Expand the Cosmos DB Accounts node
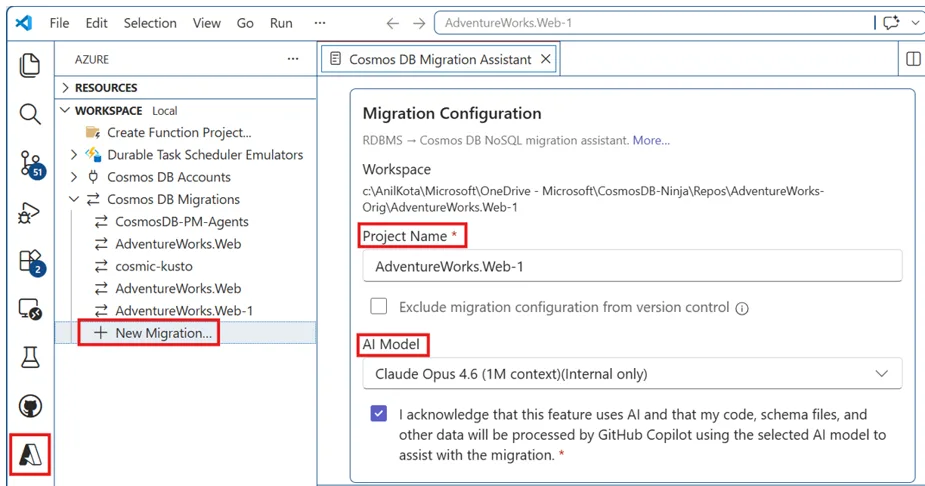The width and height of the screenshot is (925, 486). coord(74,177)
